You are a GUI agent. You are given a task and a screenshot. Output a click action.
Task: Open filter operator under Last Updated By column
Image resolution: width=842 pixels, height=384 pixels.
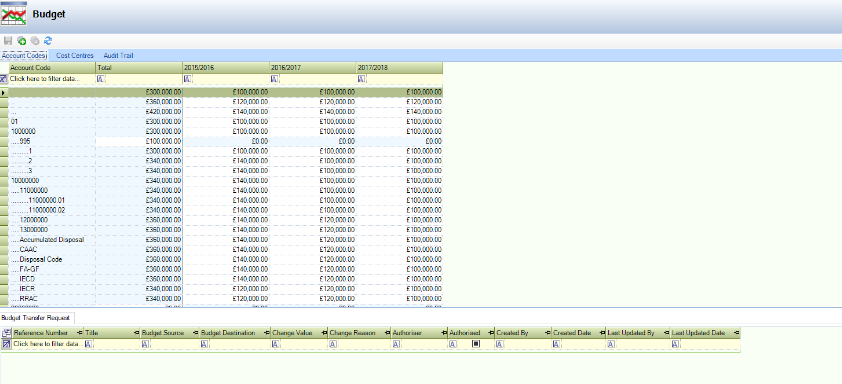[611, 344]
